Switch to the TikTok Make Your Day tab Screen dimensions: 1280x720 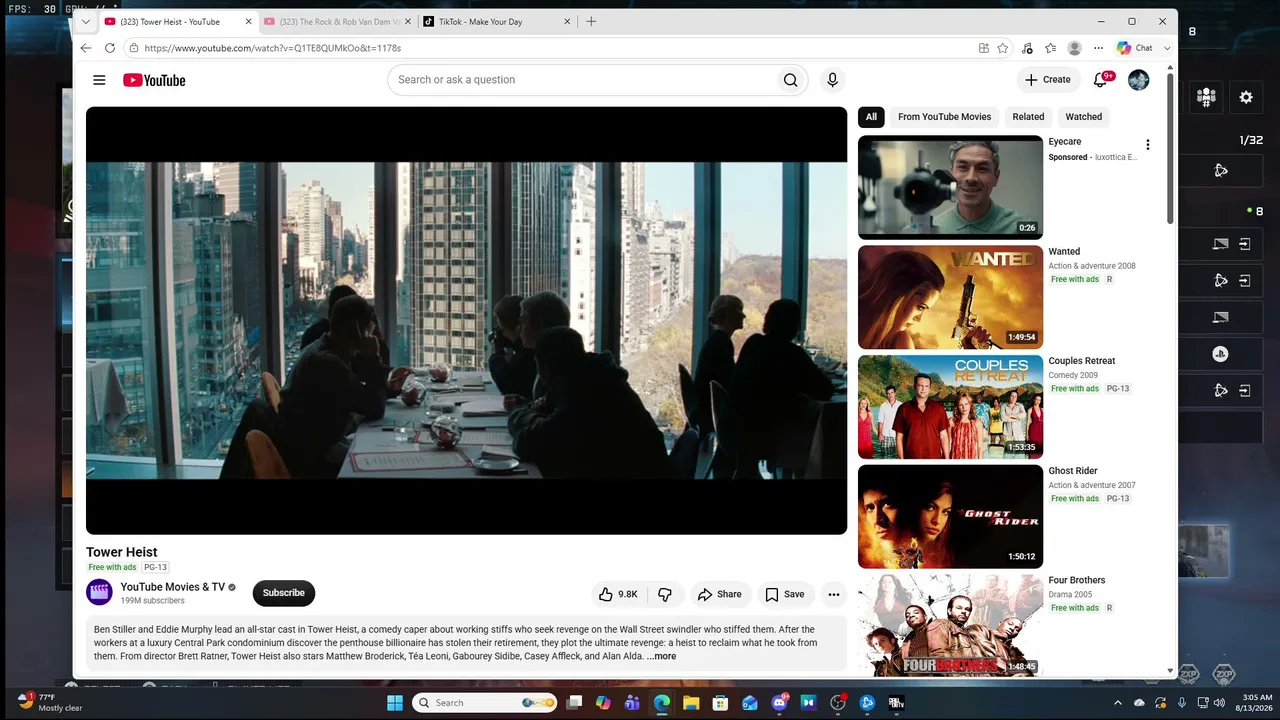(497, 21)
